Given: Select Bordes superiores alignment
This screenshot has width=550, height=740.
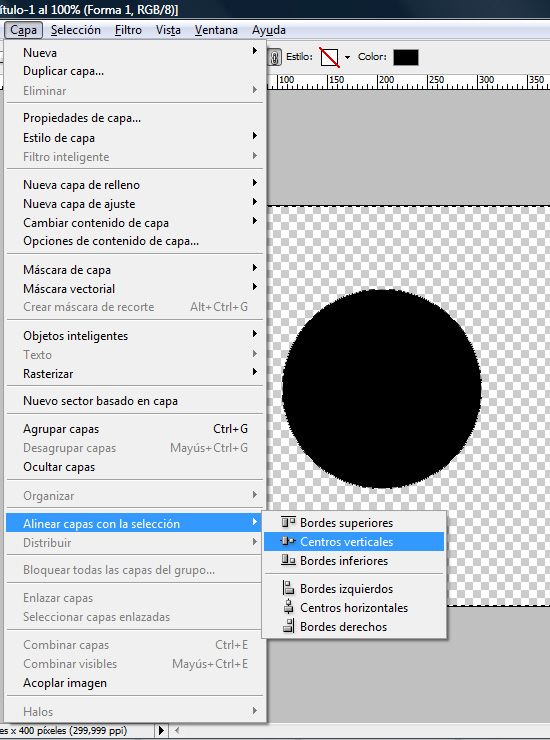Looking at the screenshot, I should (x=354, y=522).
